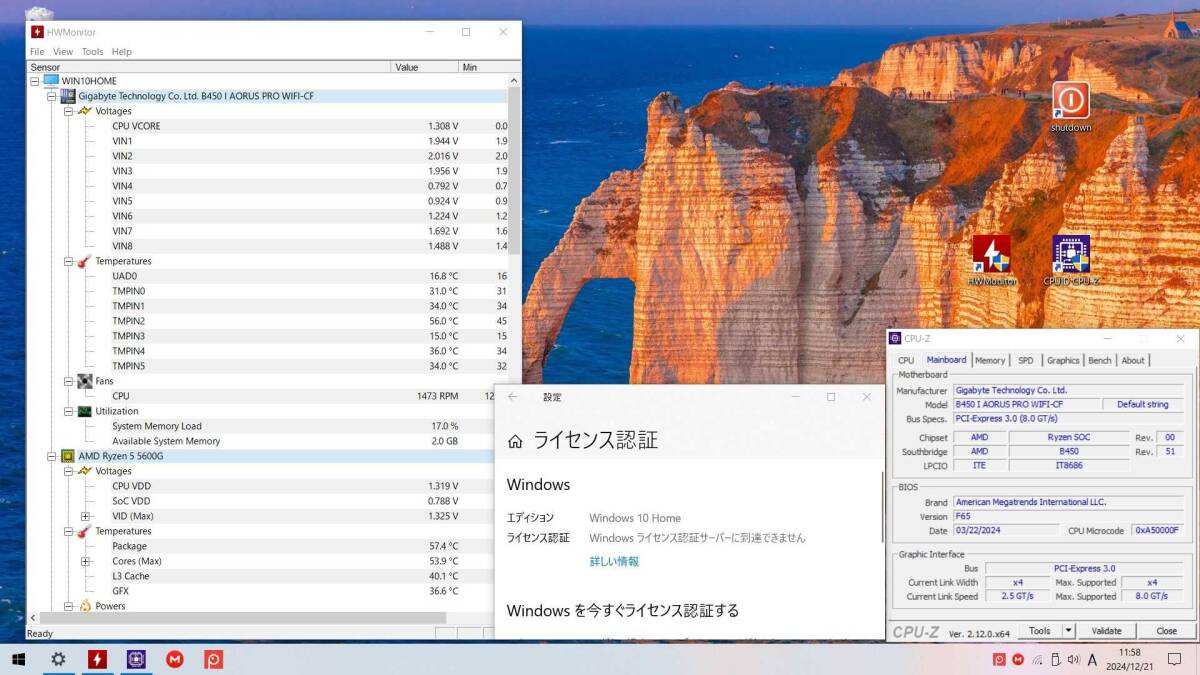Switch to the CPU tab in CPU-Z
The image size is (1200, 675).
point(906,360)
